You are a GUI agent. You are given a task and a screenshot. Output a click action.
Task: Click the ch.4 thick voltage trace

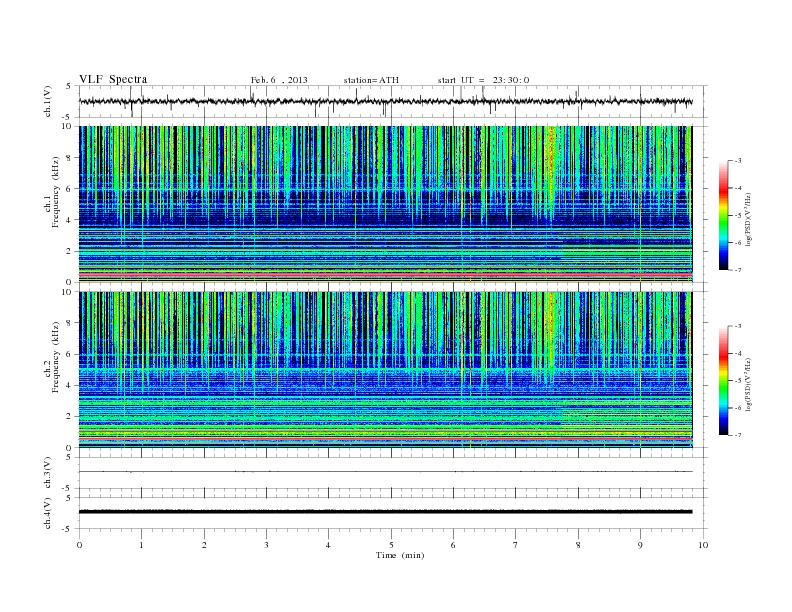(x=385, y=512)
